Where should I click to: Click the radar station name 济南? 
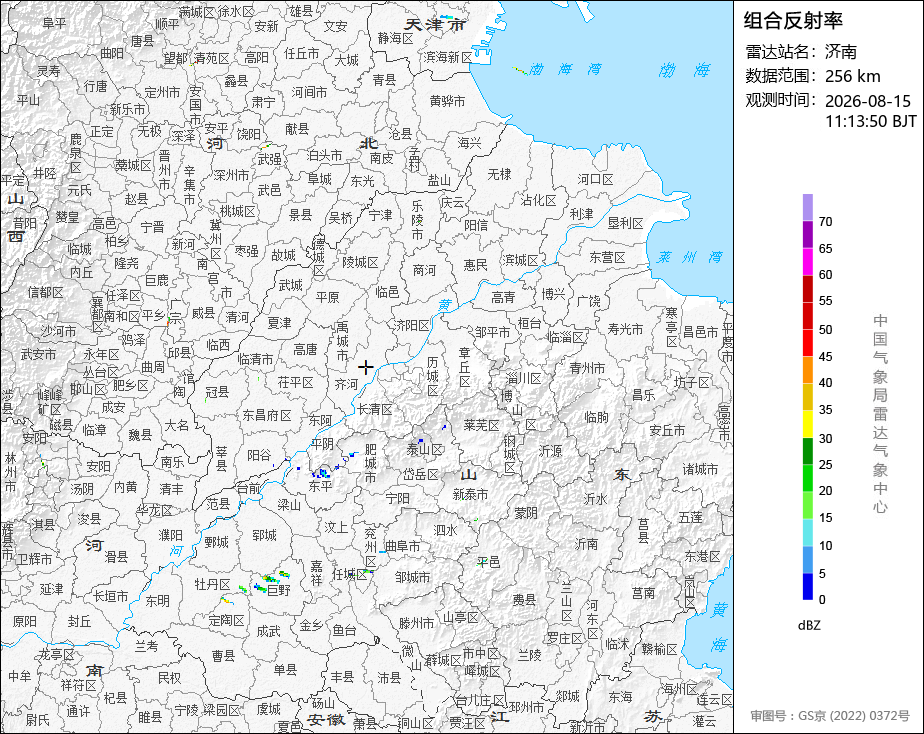840,51
